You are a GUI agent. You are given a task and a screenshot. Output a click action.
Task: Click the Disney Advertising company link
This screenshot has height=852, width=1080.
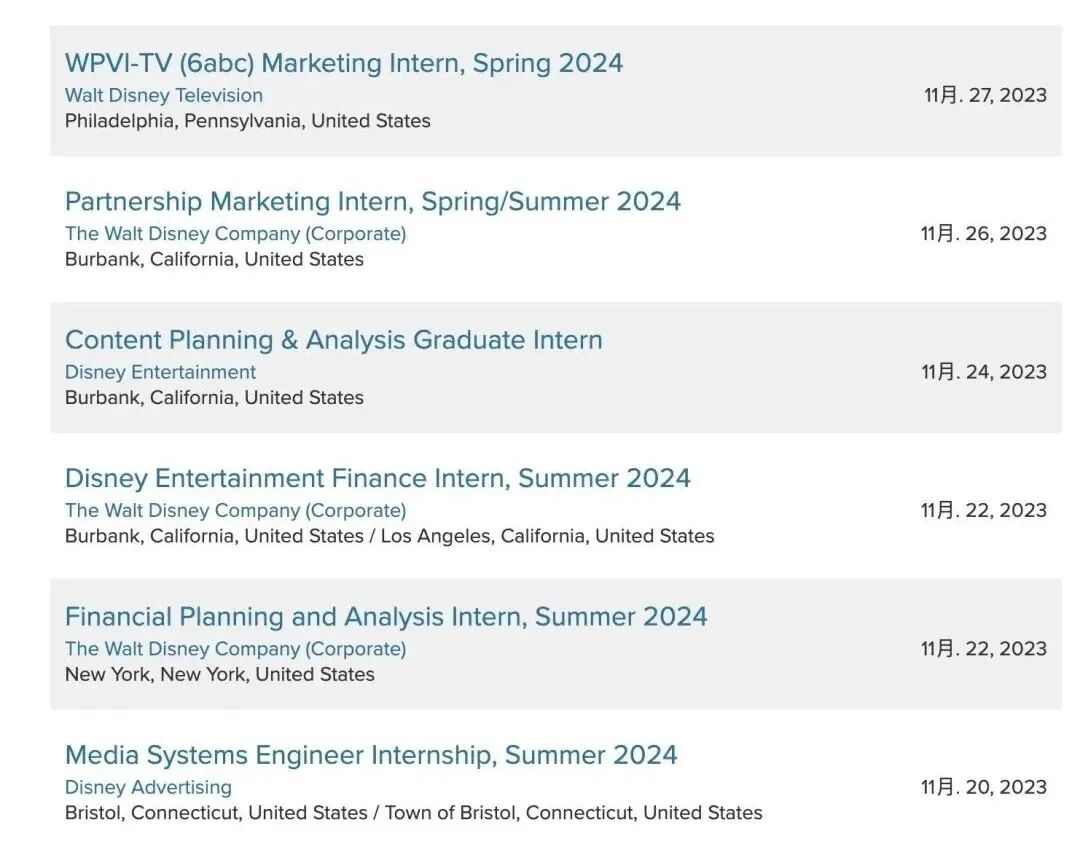(148, 787)
